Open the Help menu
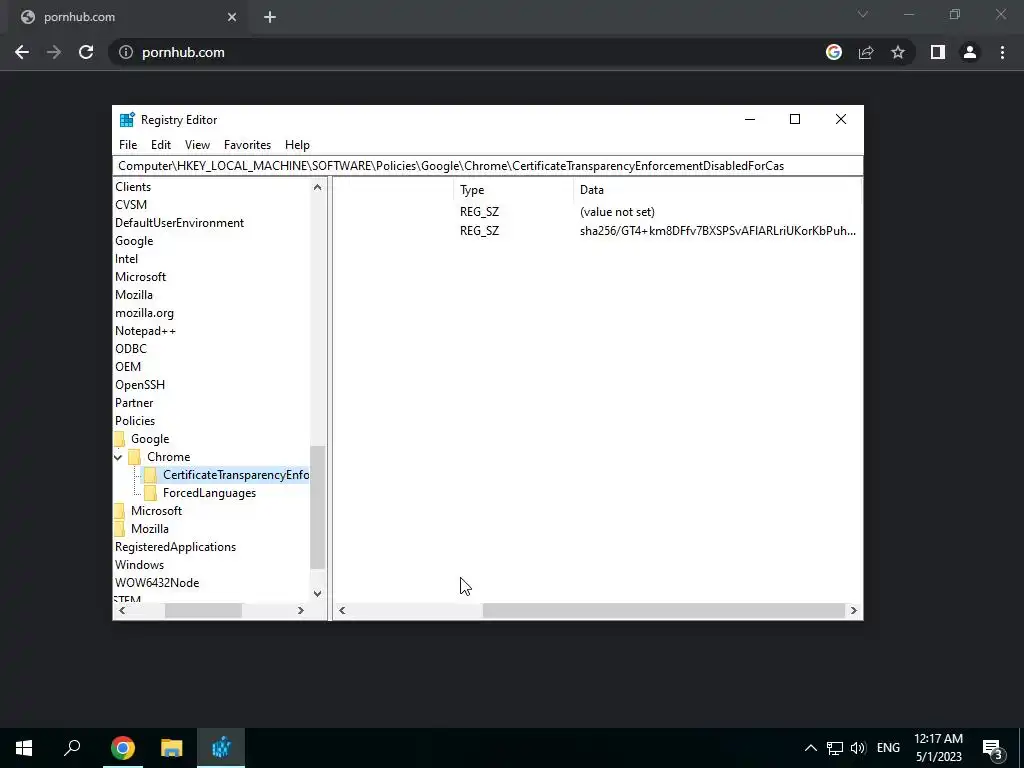 [297, 145]
